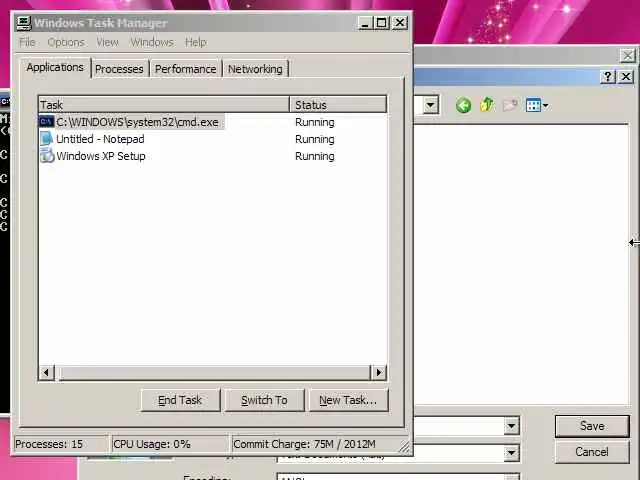
Task: Open the File menu in Task Manager
Action: coord(27,42)
